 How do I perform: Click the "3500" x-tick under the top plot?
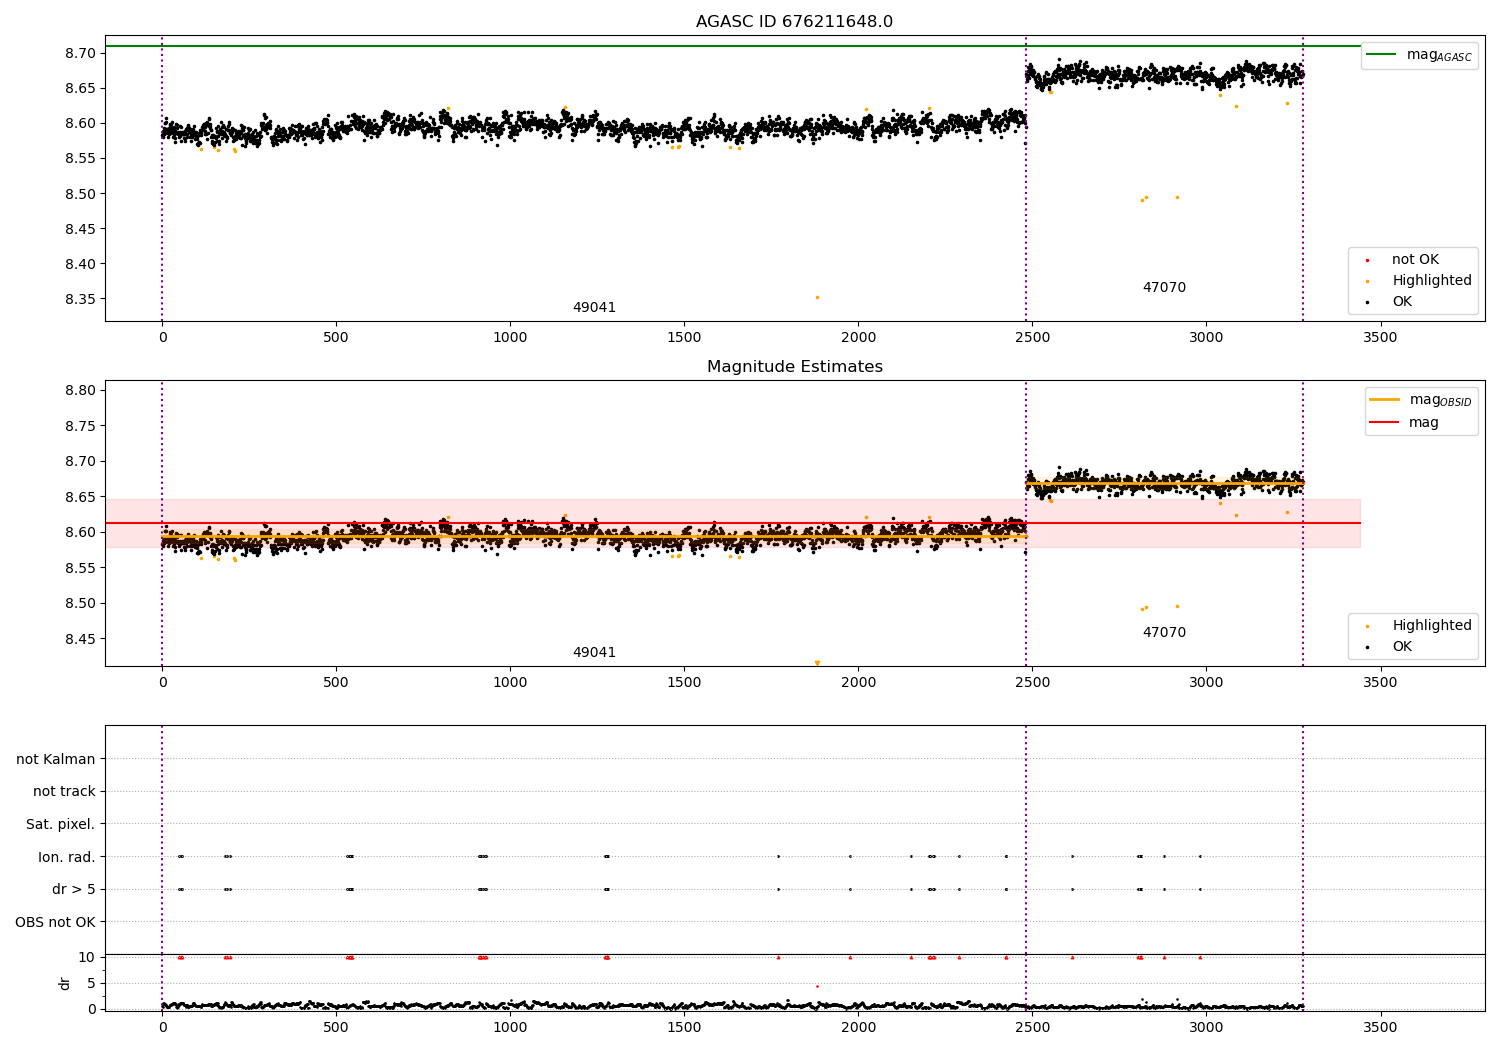1380,338
